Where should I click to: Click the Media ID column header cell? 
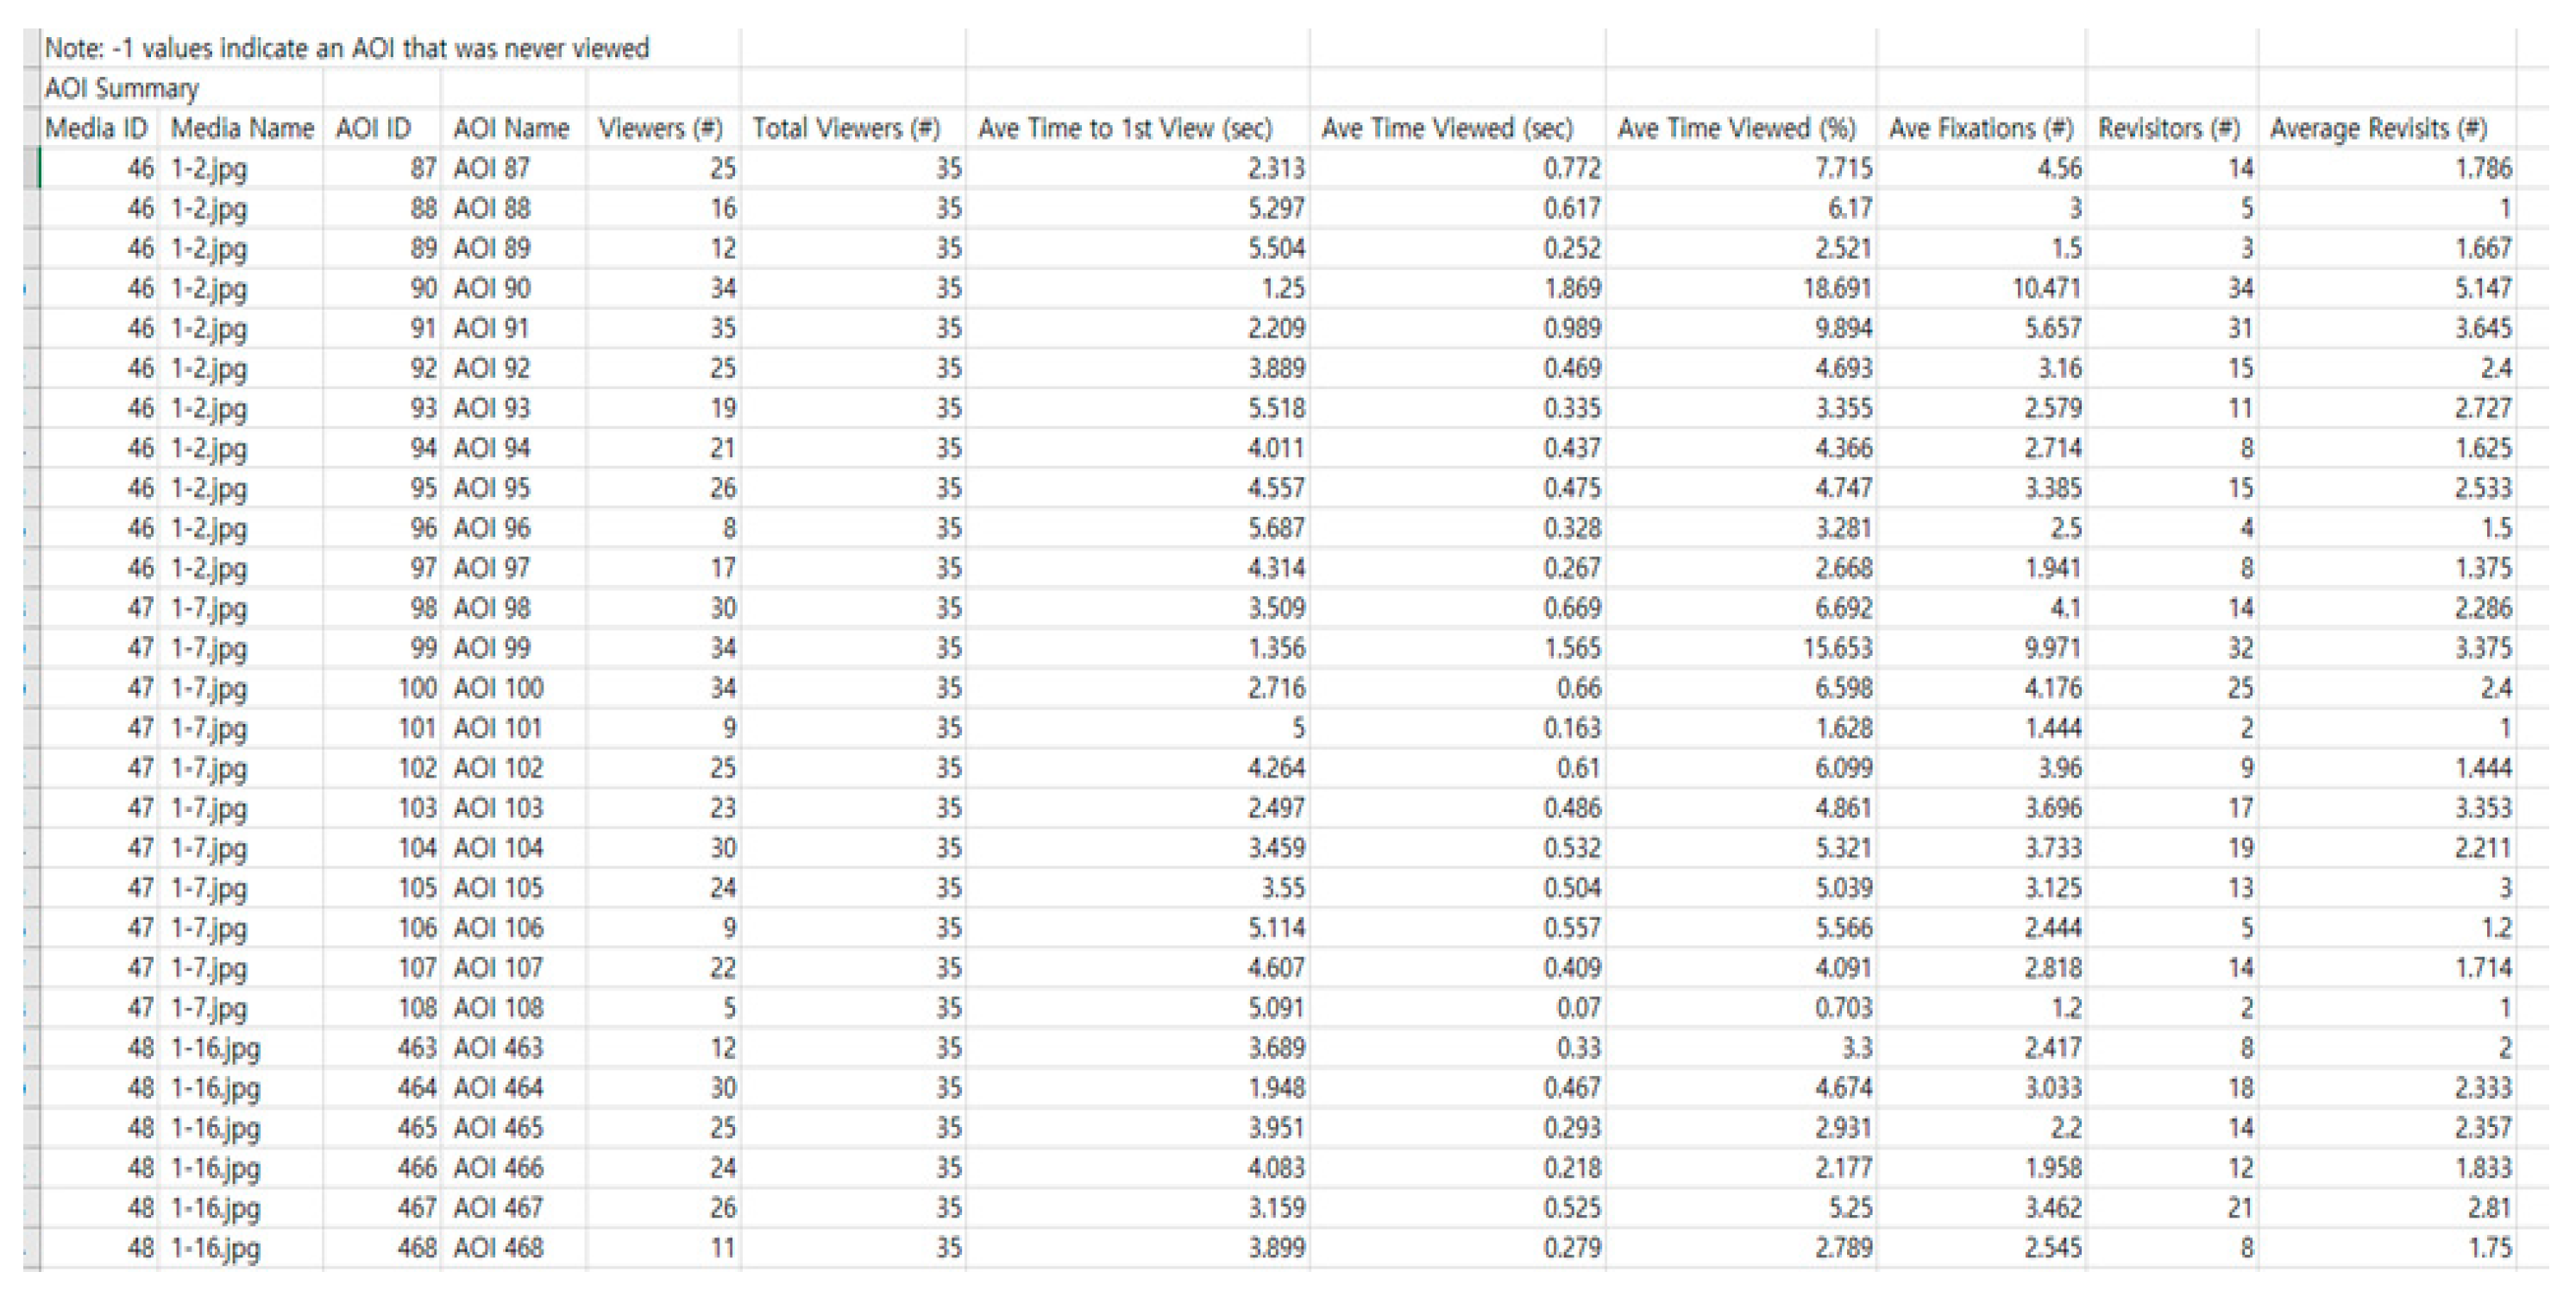pos(97,128)
